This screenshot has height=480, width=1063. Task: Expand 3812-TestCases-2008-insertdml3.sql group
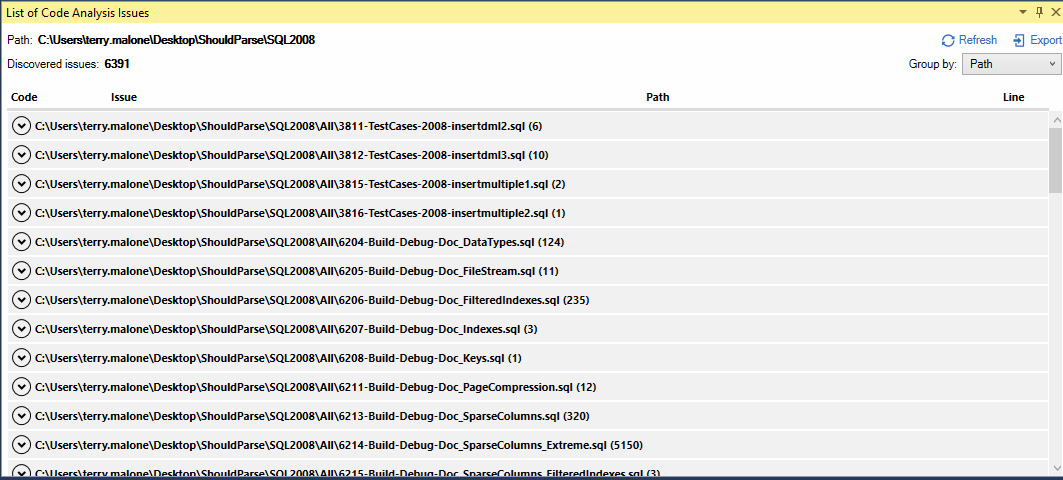pyautogui.click(x=21, y=155)
